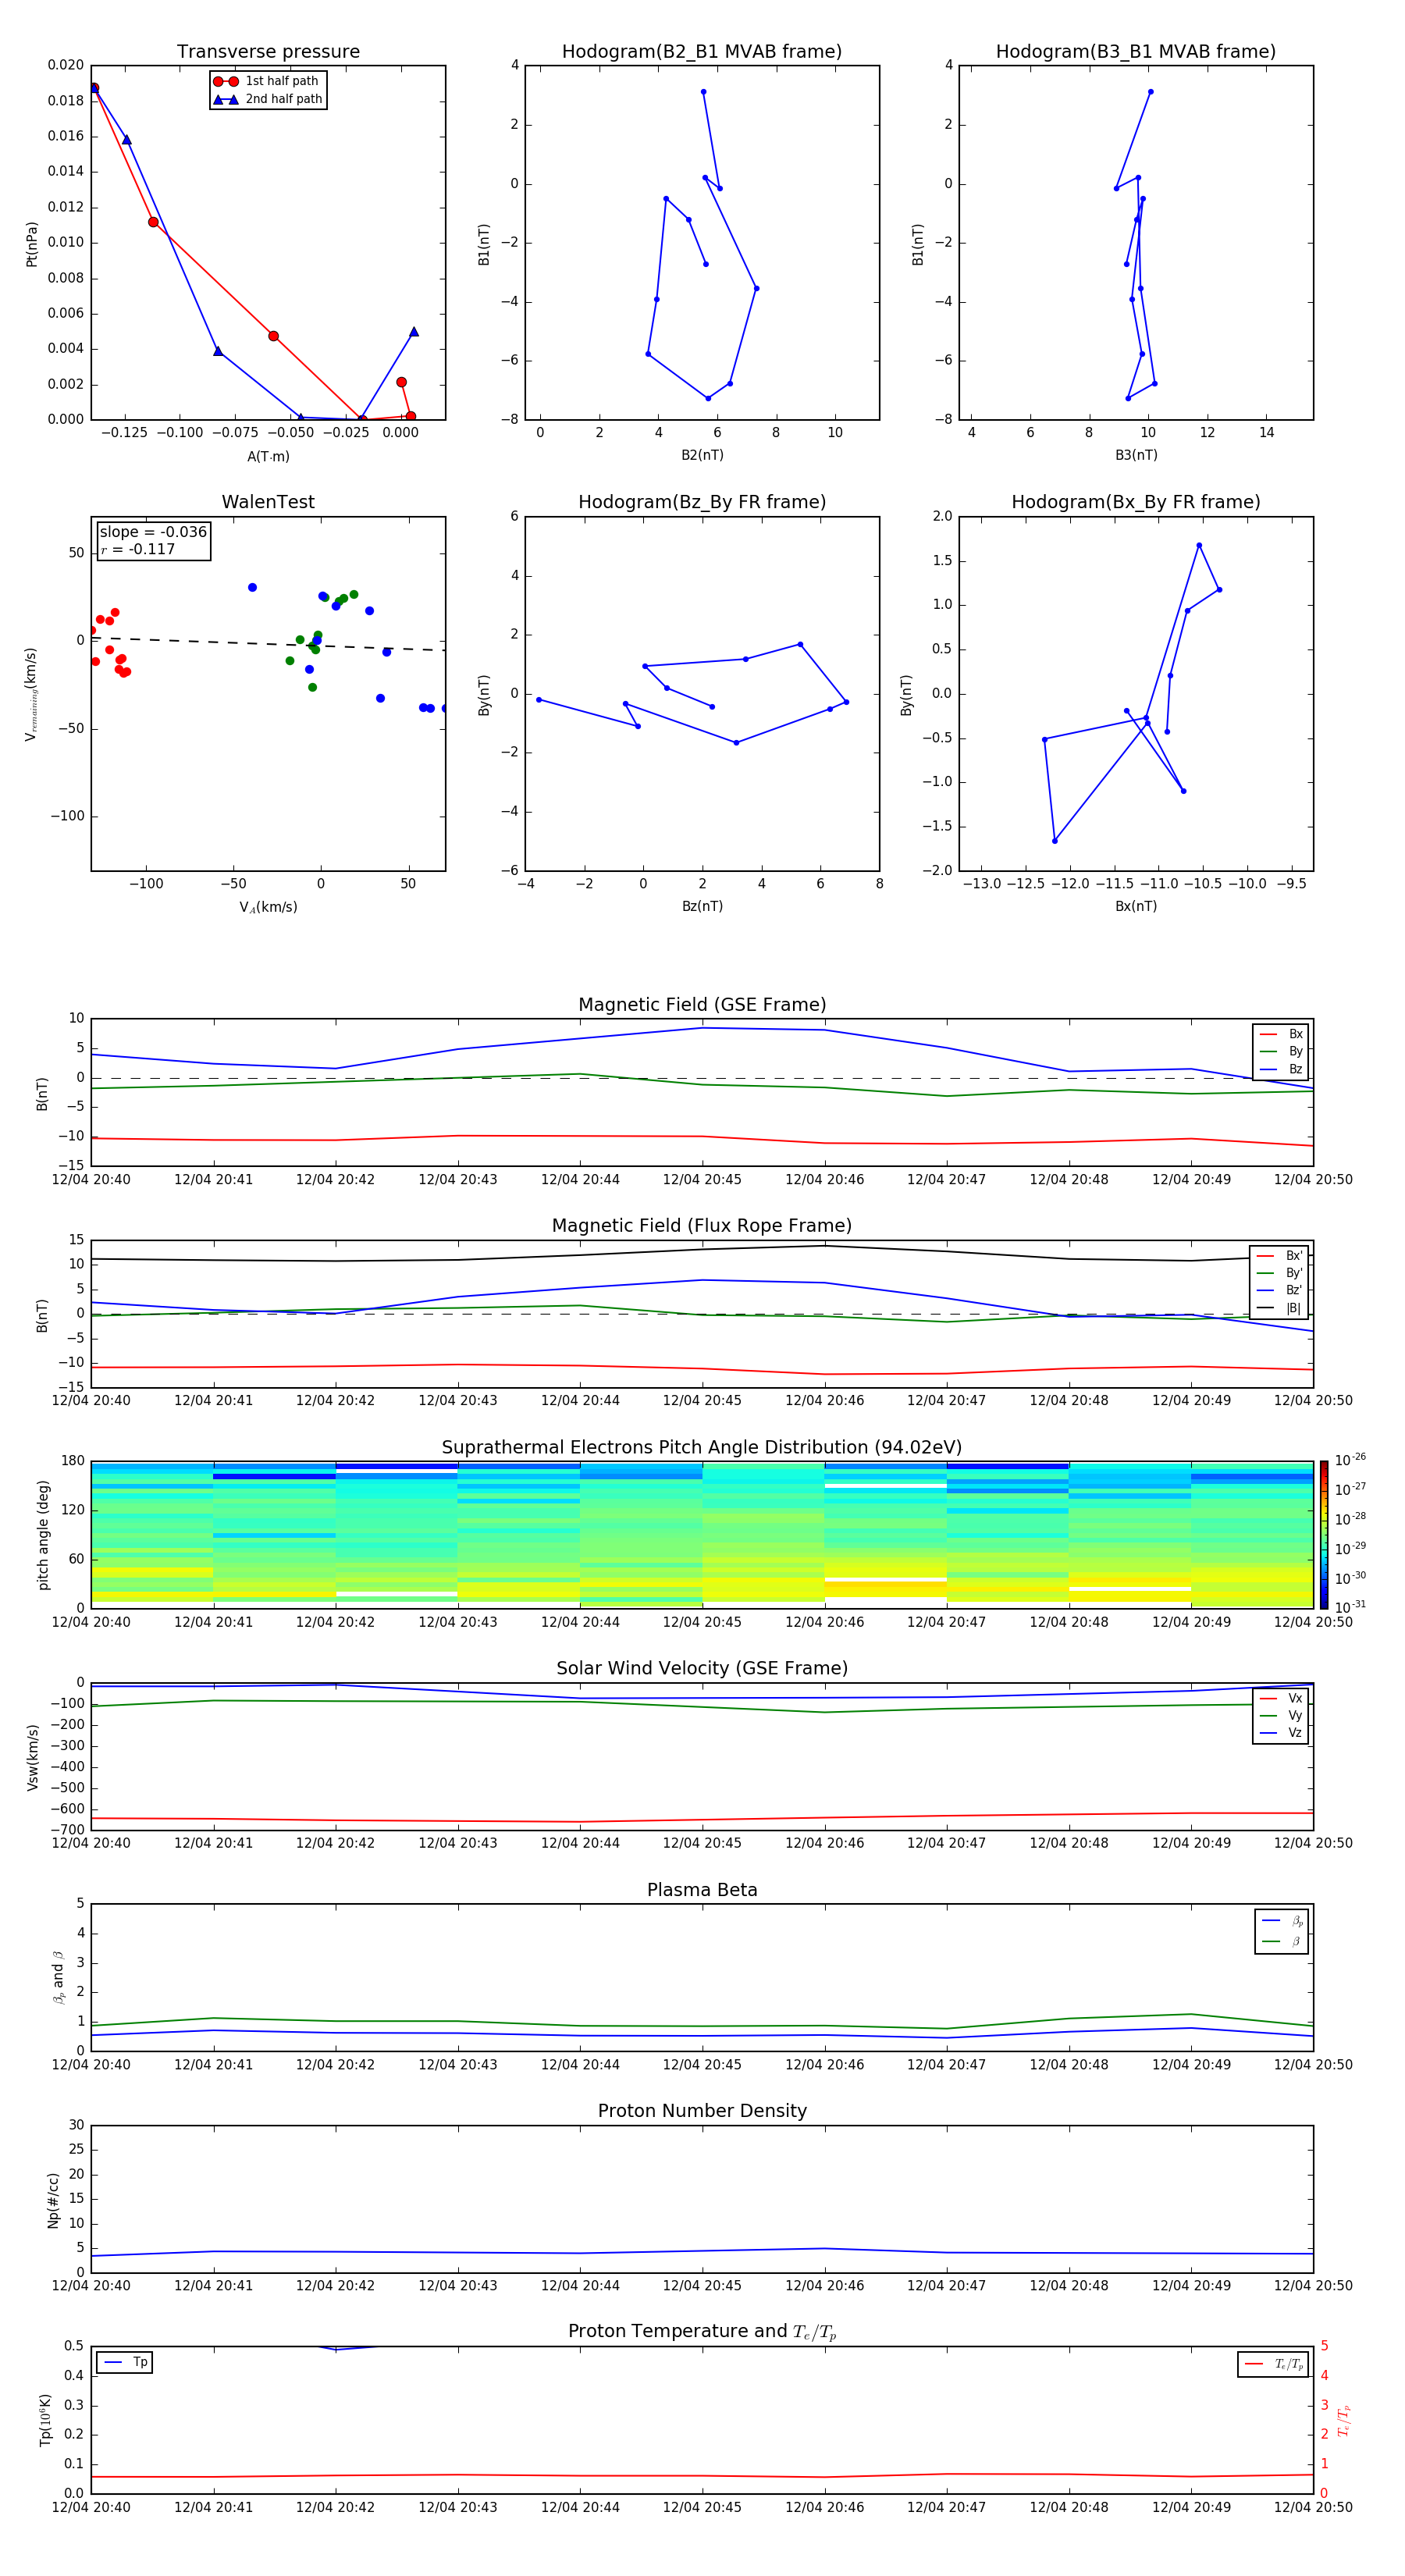
Task: Click "Bx'" in Flux Rope legend
Action: click(1279, 1256)
